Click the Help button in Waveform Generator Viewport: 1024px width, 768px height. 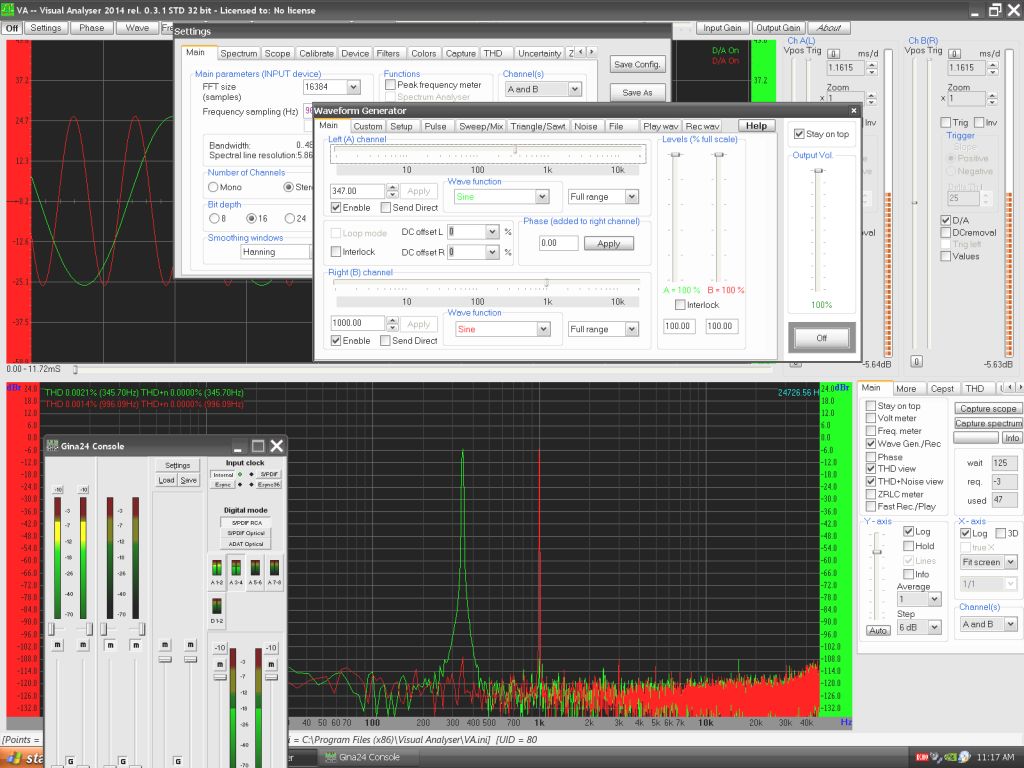point(756,126)
